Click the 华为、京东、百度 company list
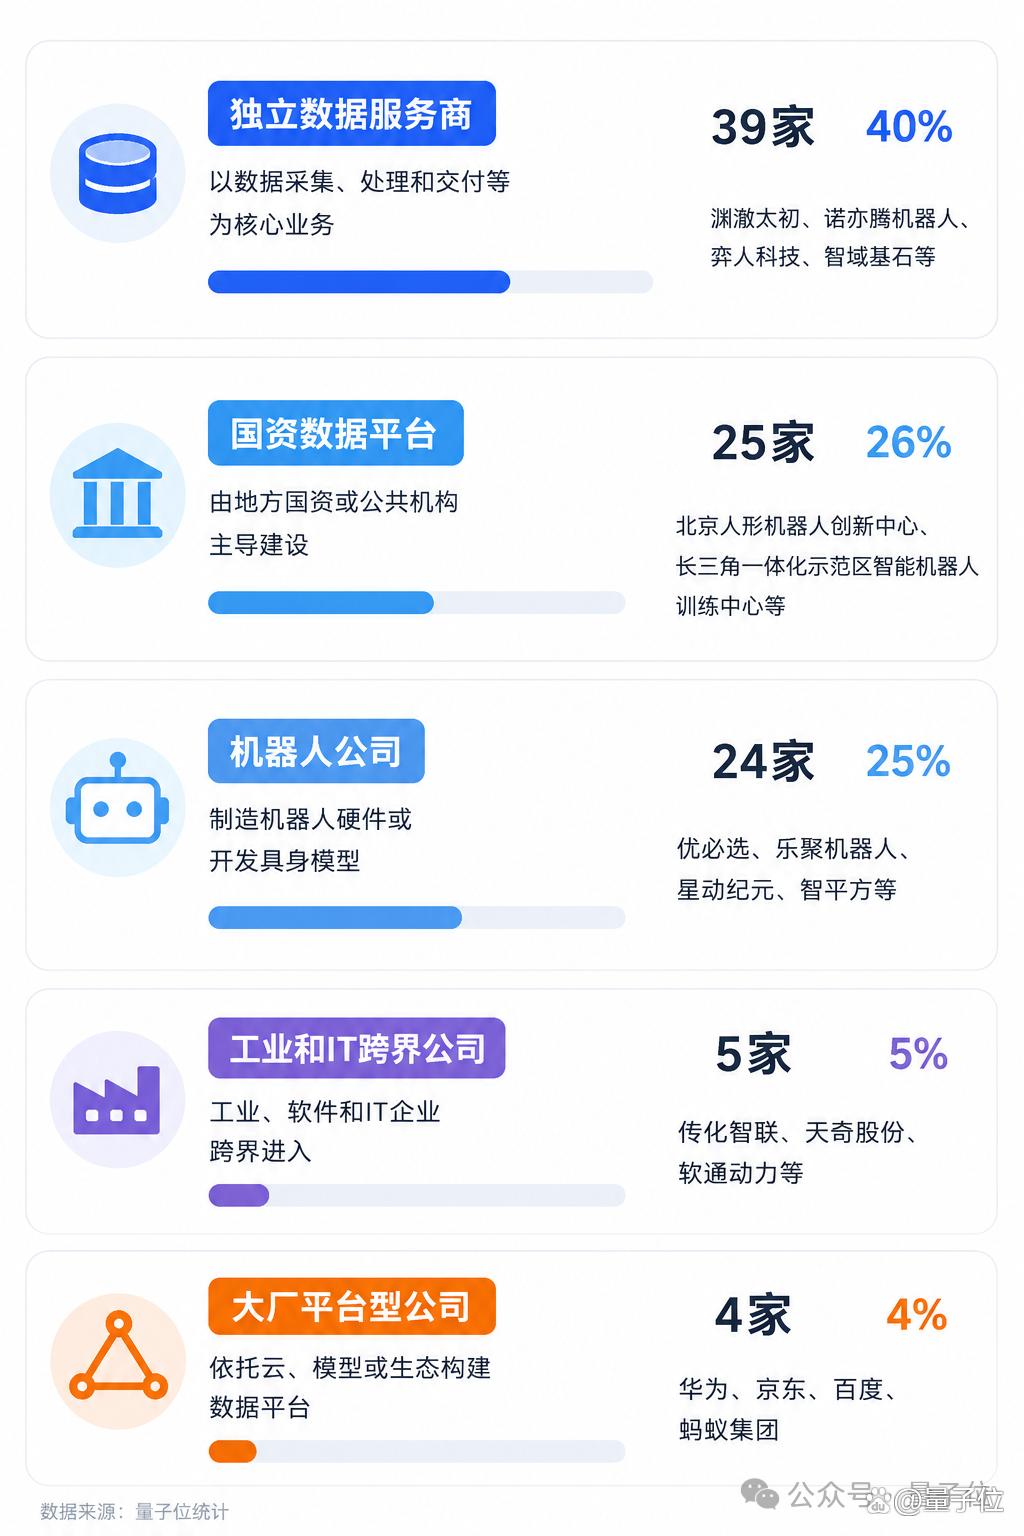The image size is (1024, 1536). pyautogui.click(x=789, y=1389)
